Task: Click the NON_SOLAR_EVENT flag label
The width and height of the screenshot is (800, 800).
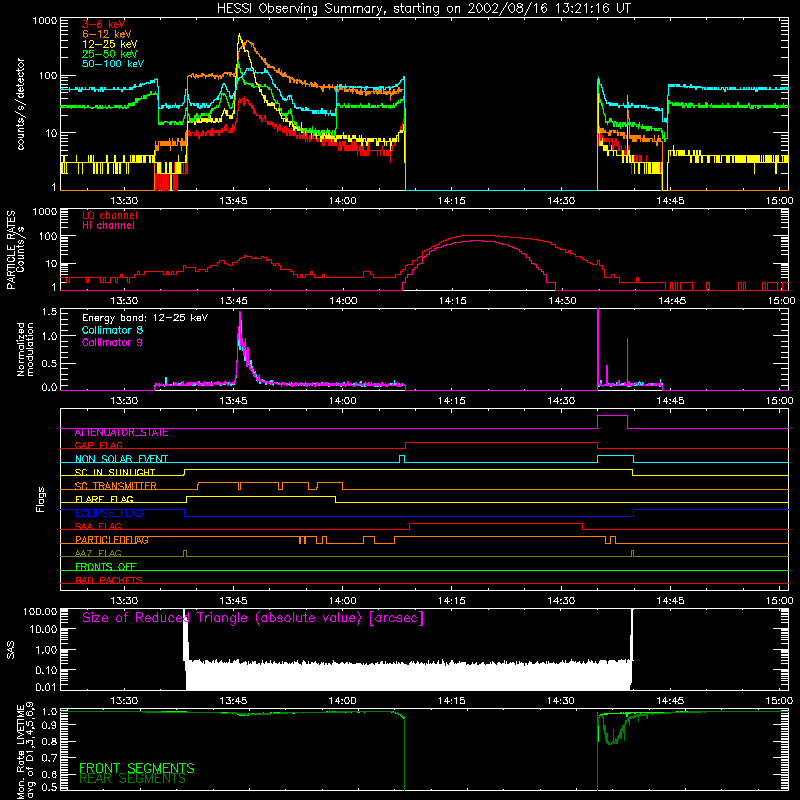Action: tap(121, 459)
